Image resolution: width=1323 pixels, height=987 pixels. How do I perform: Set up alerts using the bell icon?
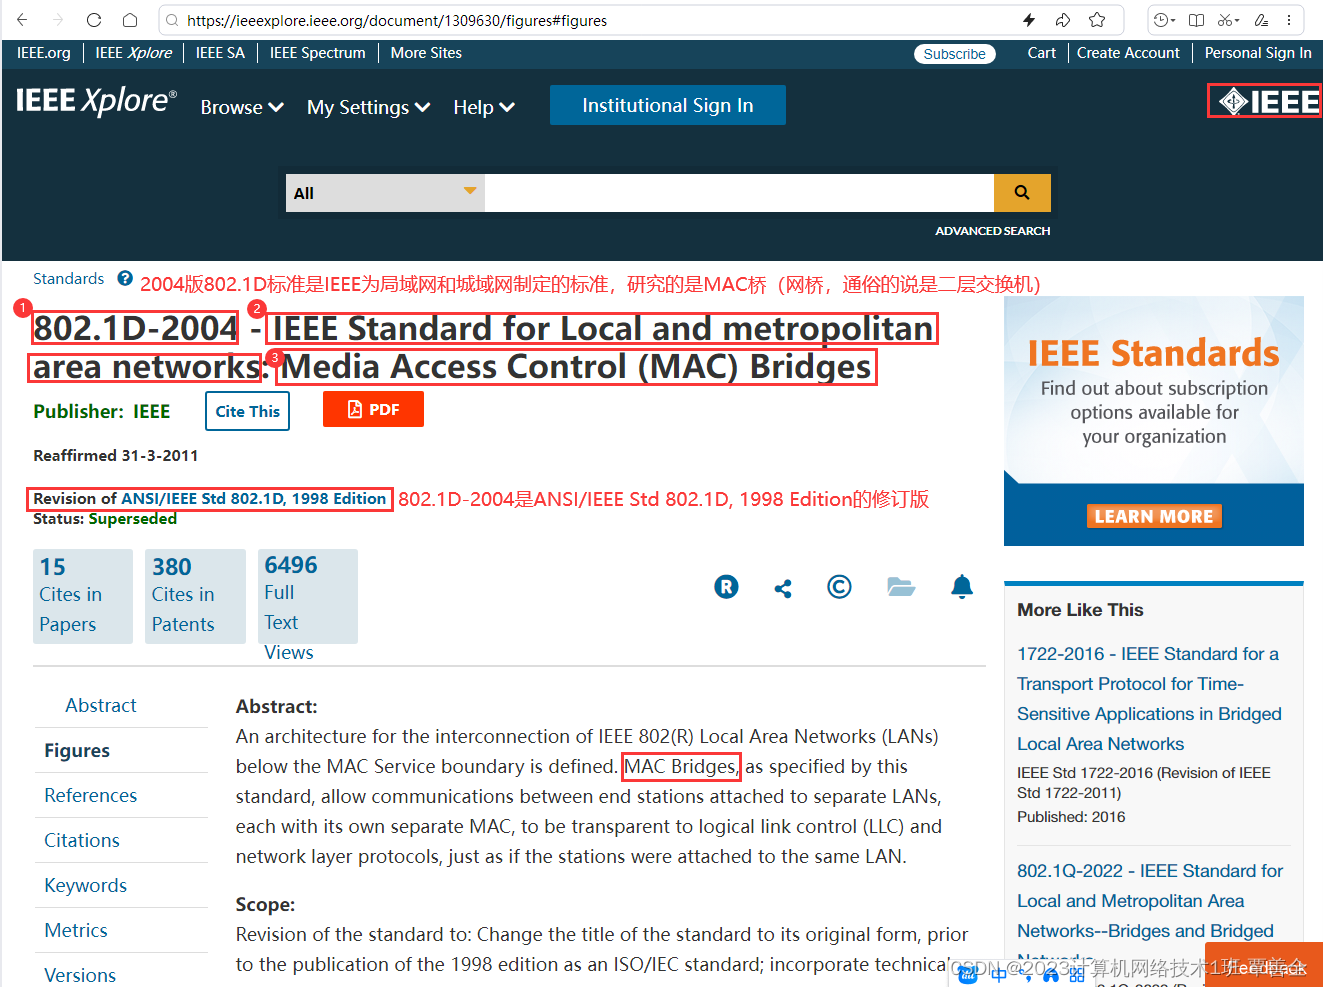961,587
